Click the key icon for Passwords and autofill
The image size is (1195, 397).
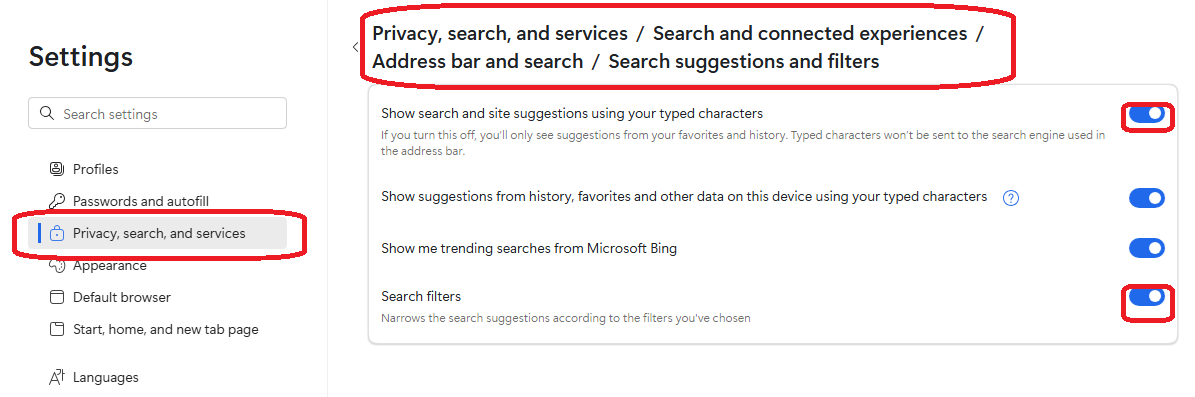pyautogui.click(x=56, y=201)
